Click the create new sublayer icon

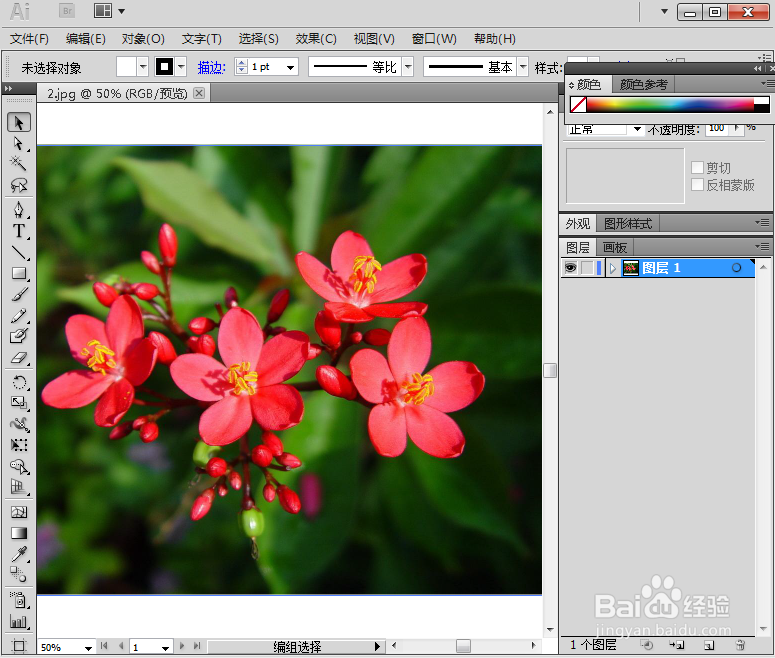pyautogui.click(x=677, y=645)
